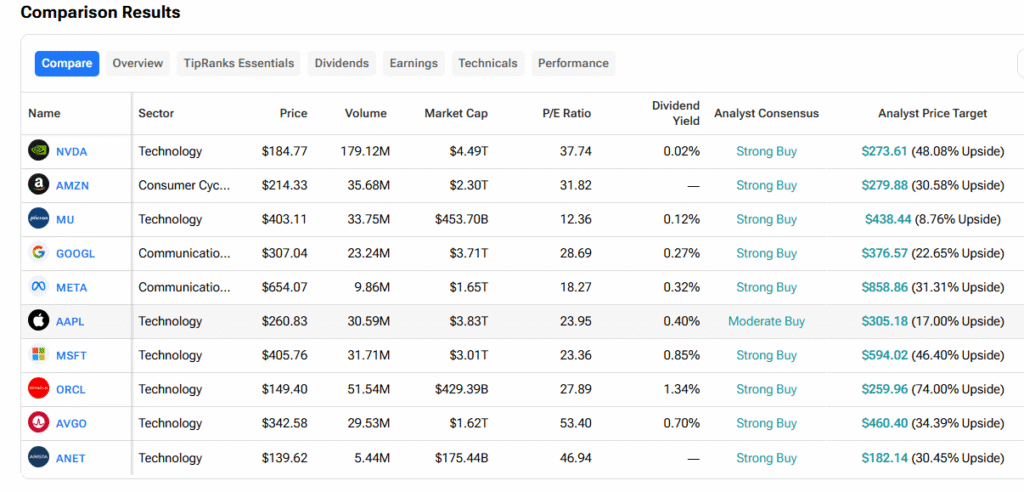Image resolution: width=1024 pixels, height=492 pixels.
Task: Open the NVDA ticker link
Action: pyautogui.click(x=71, y=152)
